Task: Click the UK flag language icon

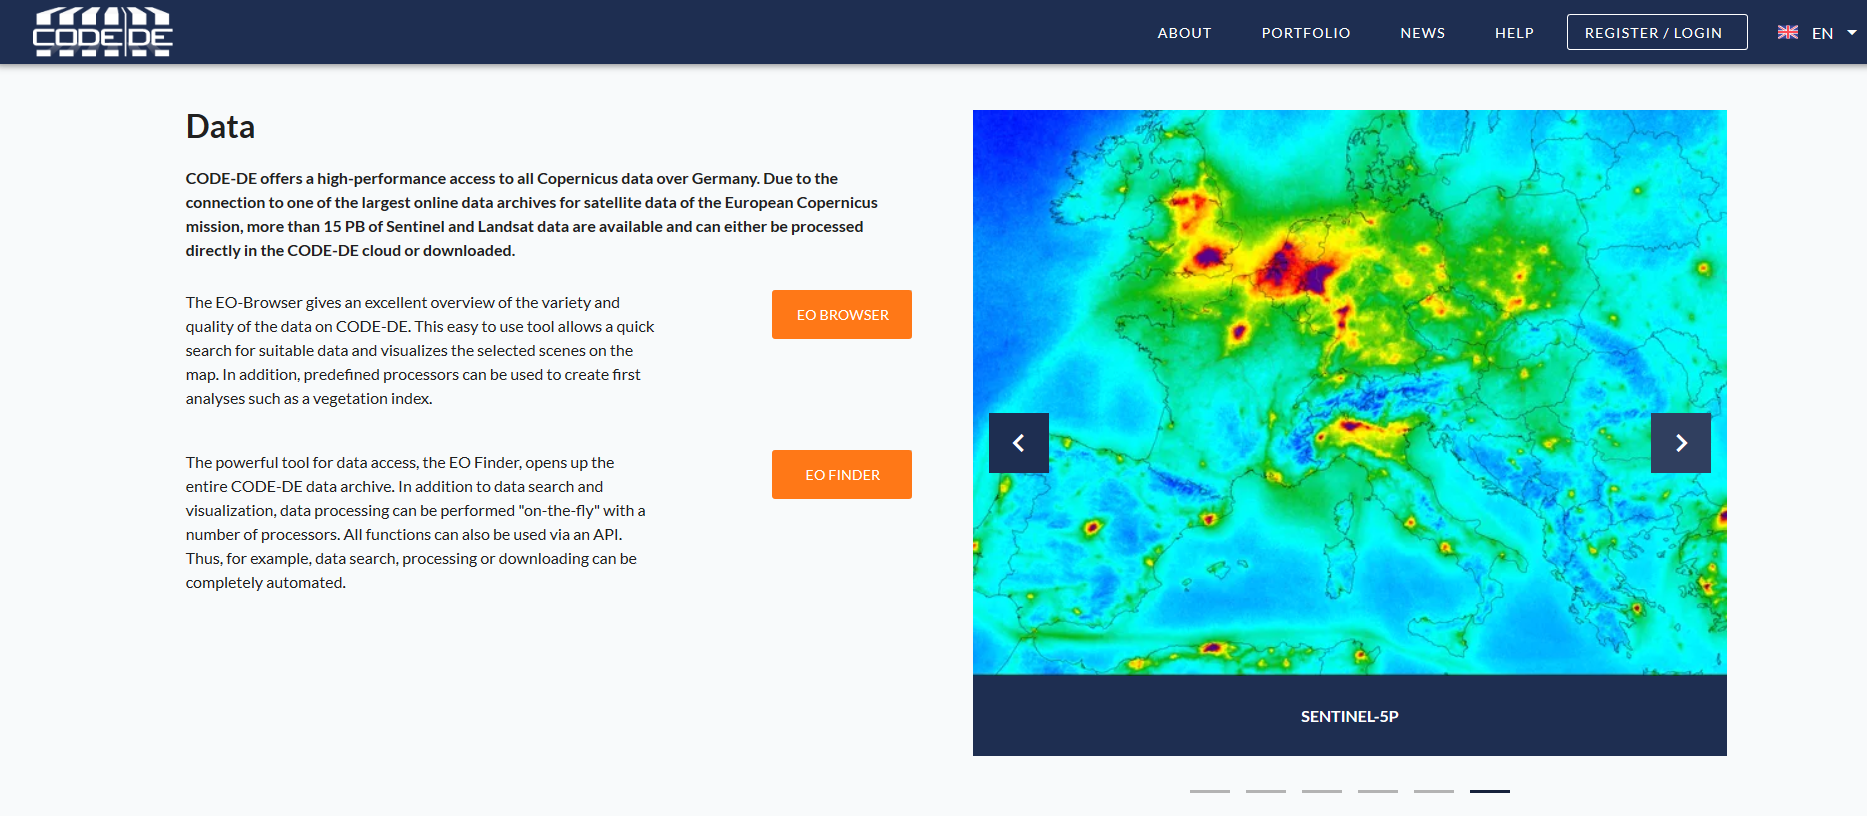Action: pyautogui.click(x=1788, y=33)
